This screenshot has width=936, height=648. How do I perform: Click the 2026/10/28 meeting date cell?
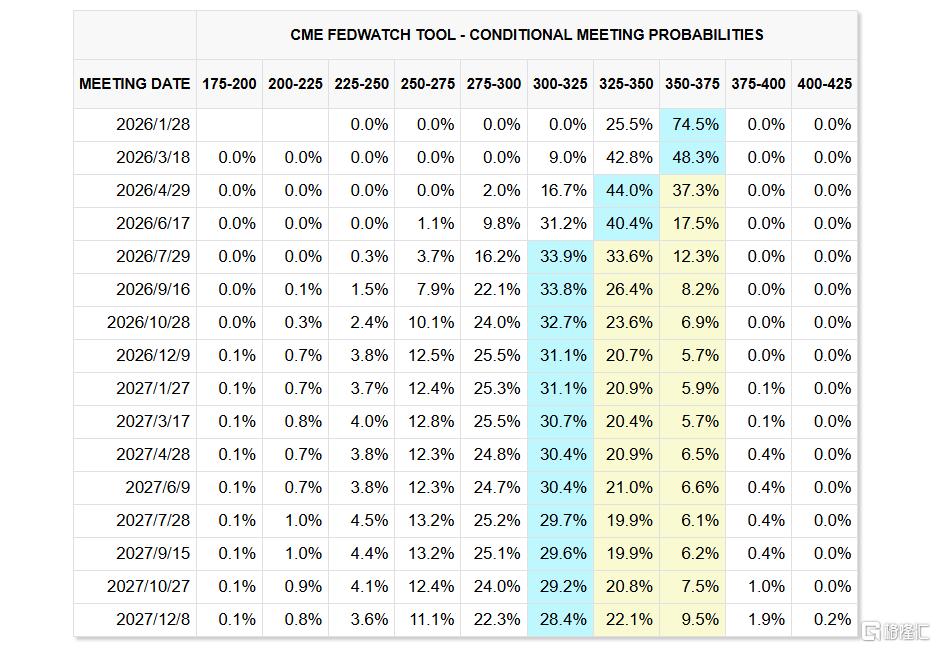(149, 322)
